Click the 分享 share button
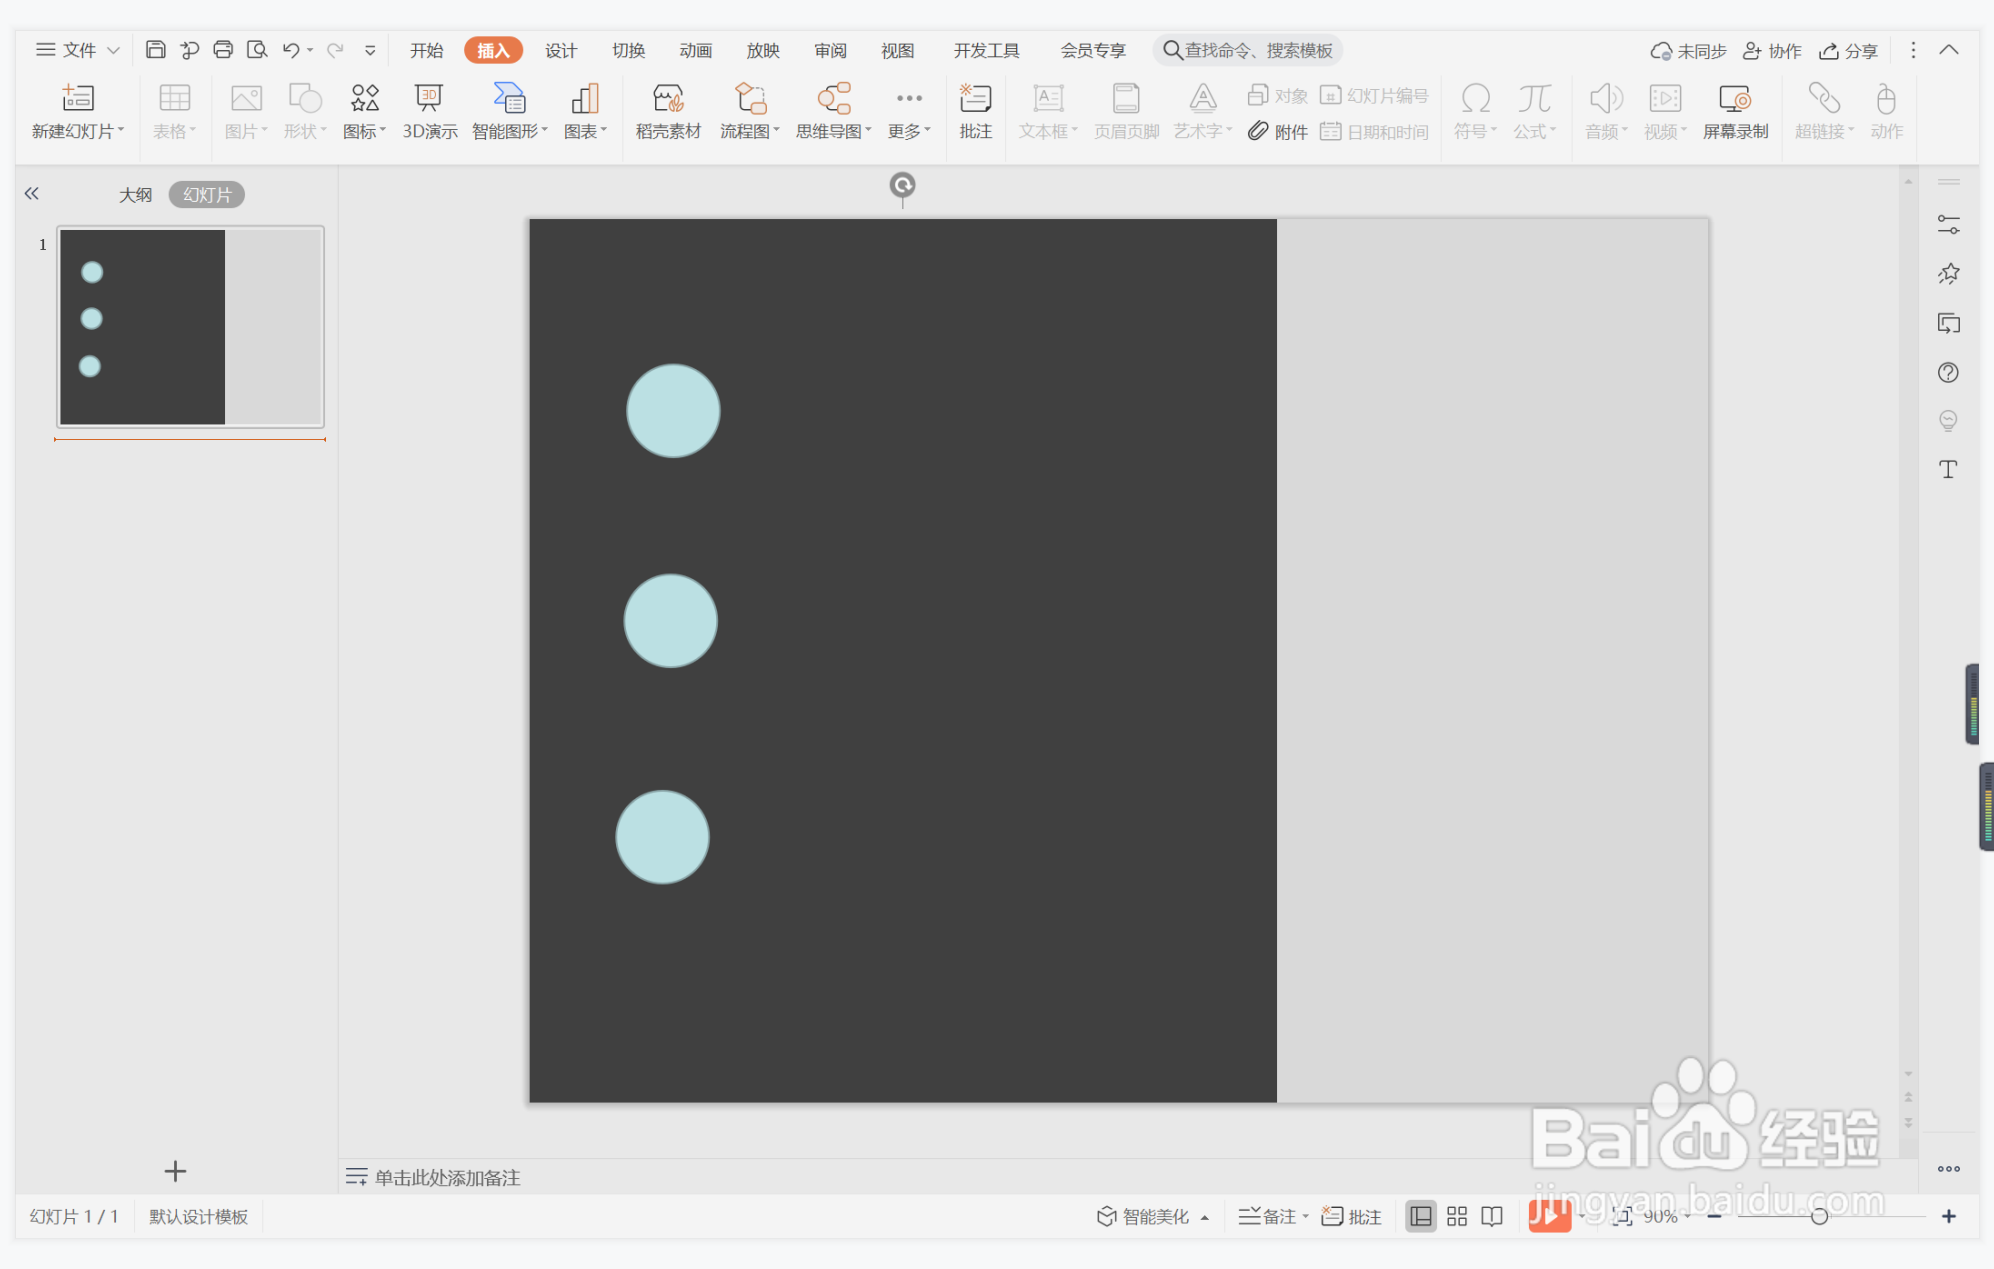This screenshot has height=1269, width=1994. [x=1849, y=51]
